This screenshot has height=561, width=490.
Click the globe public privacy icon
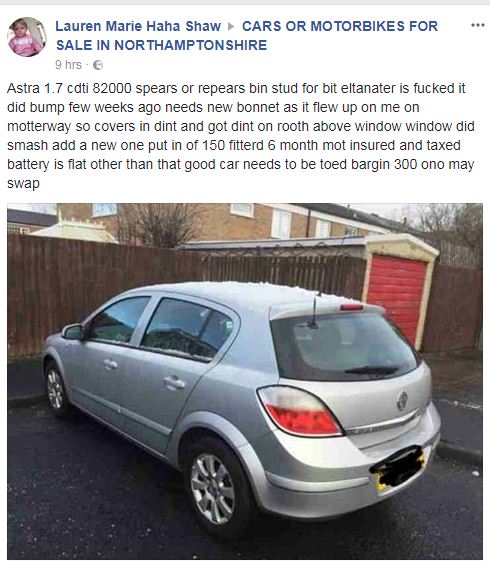click(x=98, y=65)
